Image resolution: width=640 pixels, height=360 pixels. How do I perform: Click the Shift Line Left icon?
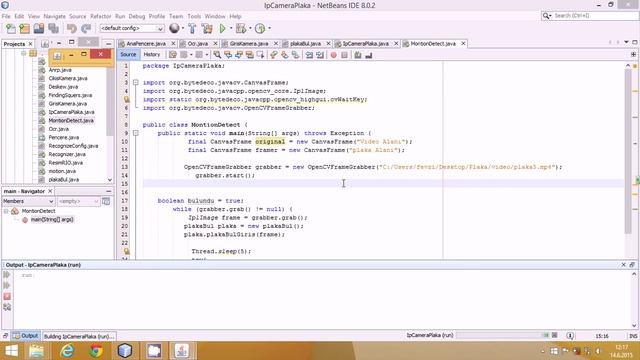[309, 55]
